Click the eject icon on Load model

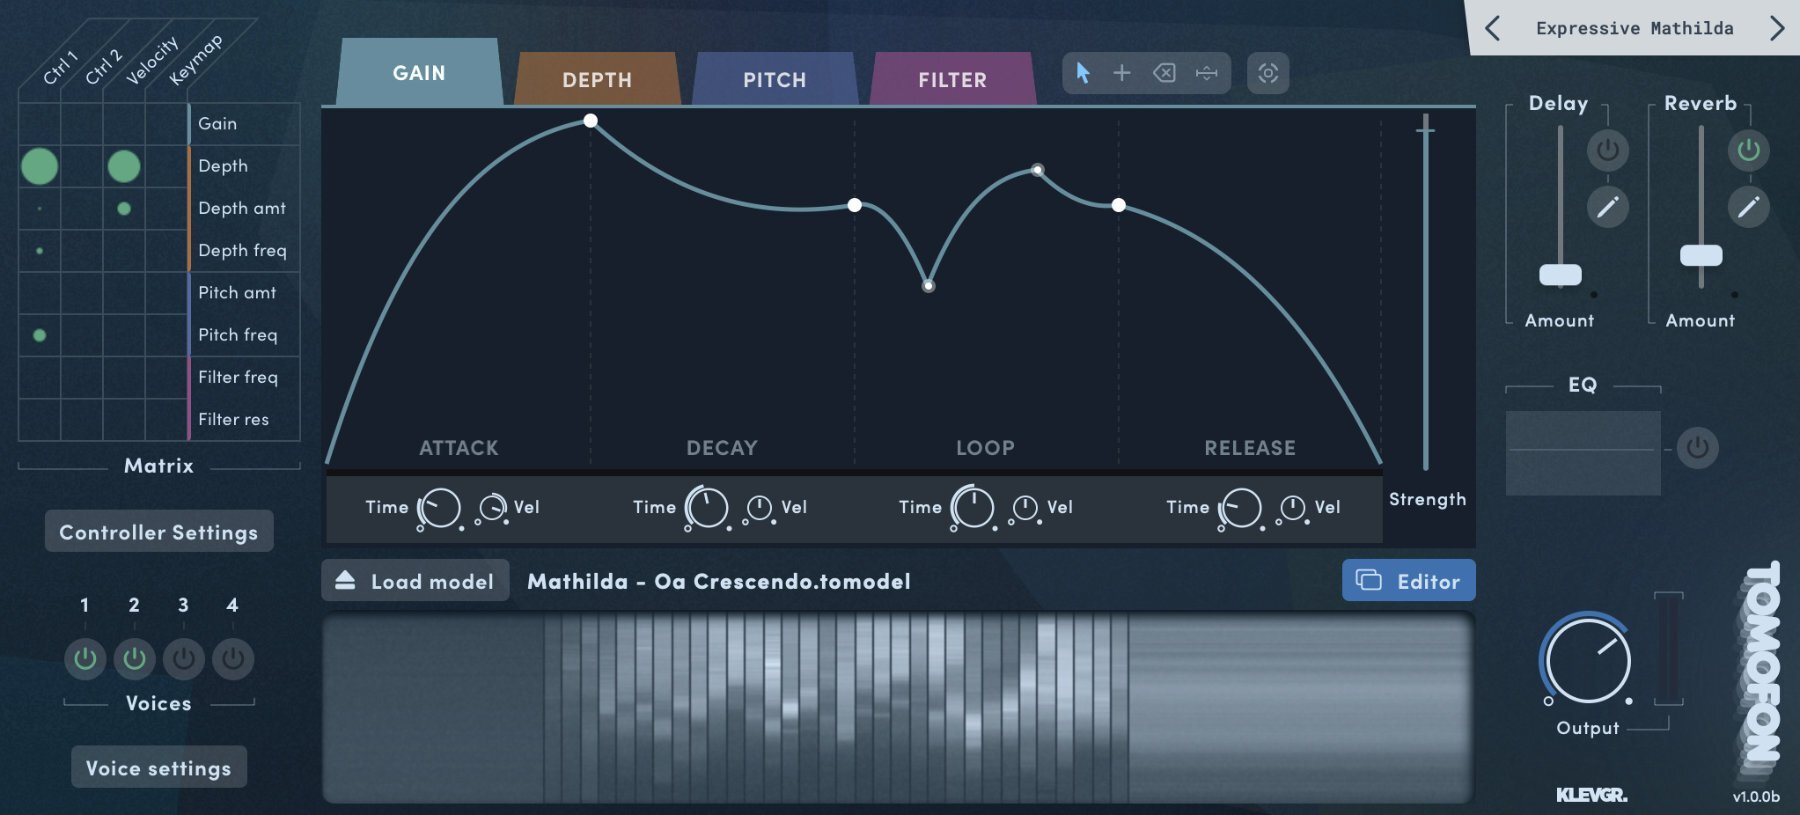tap(345, 581)
